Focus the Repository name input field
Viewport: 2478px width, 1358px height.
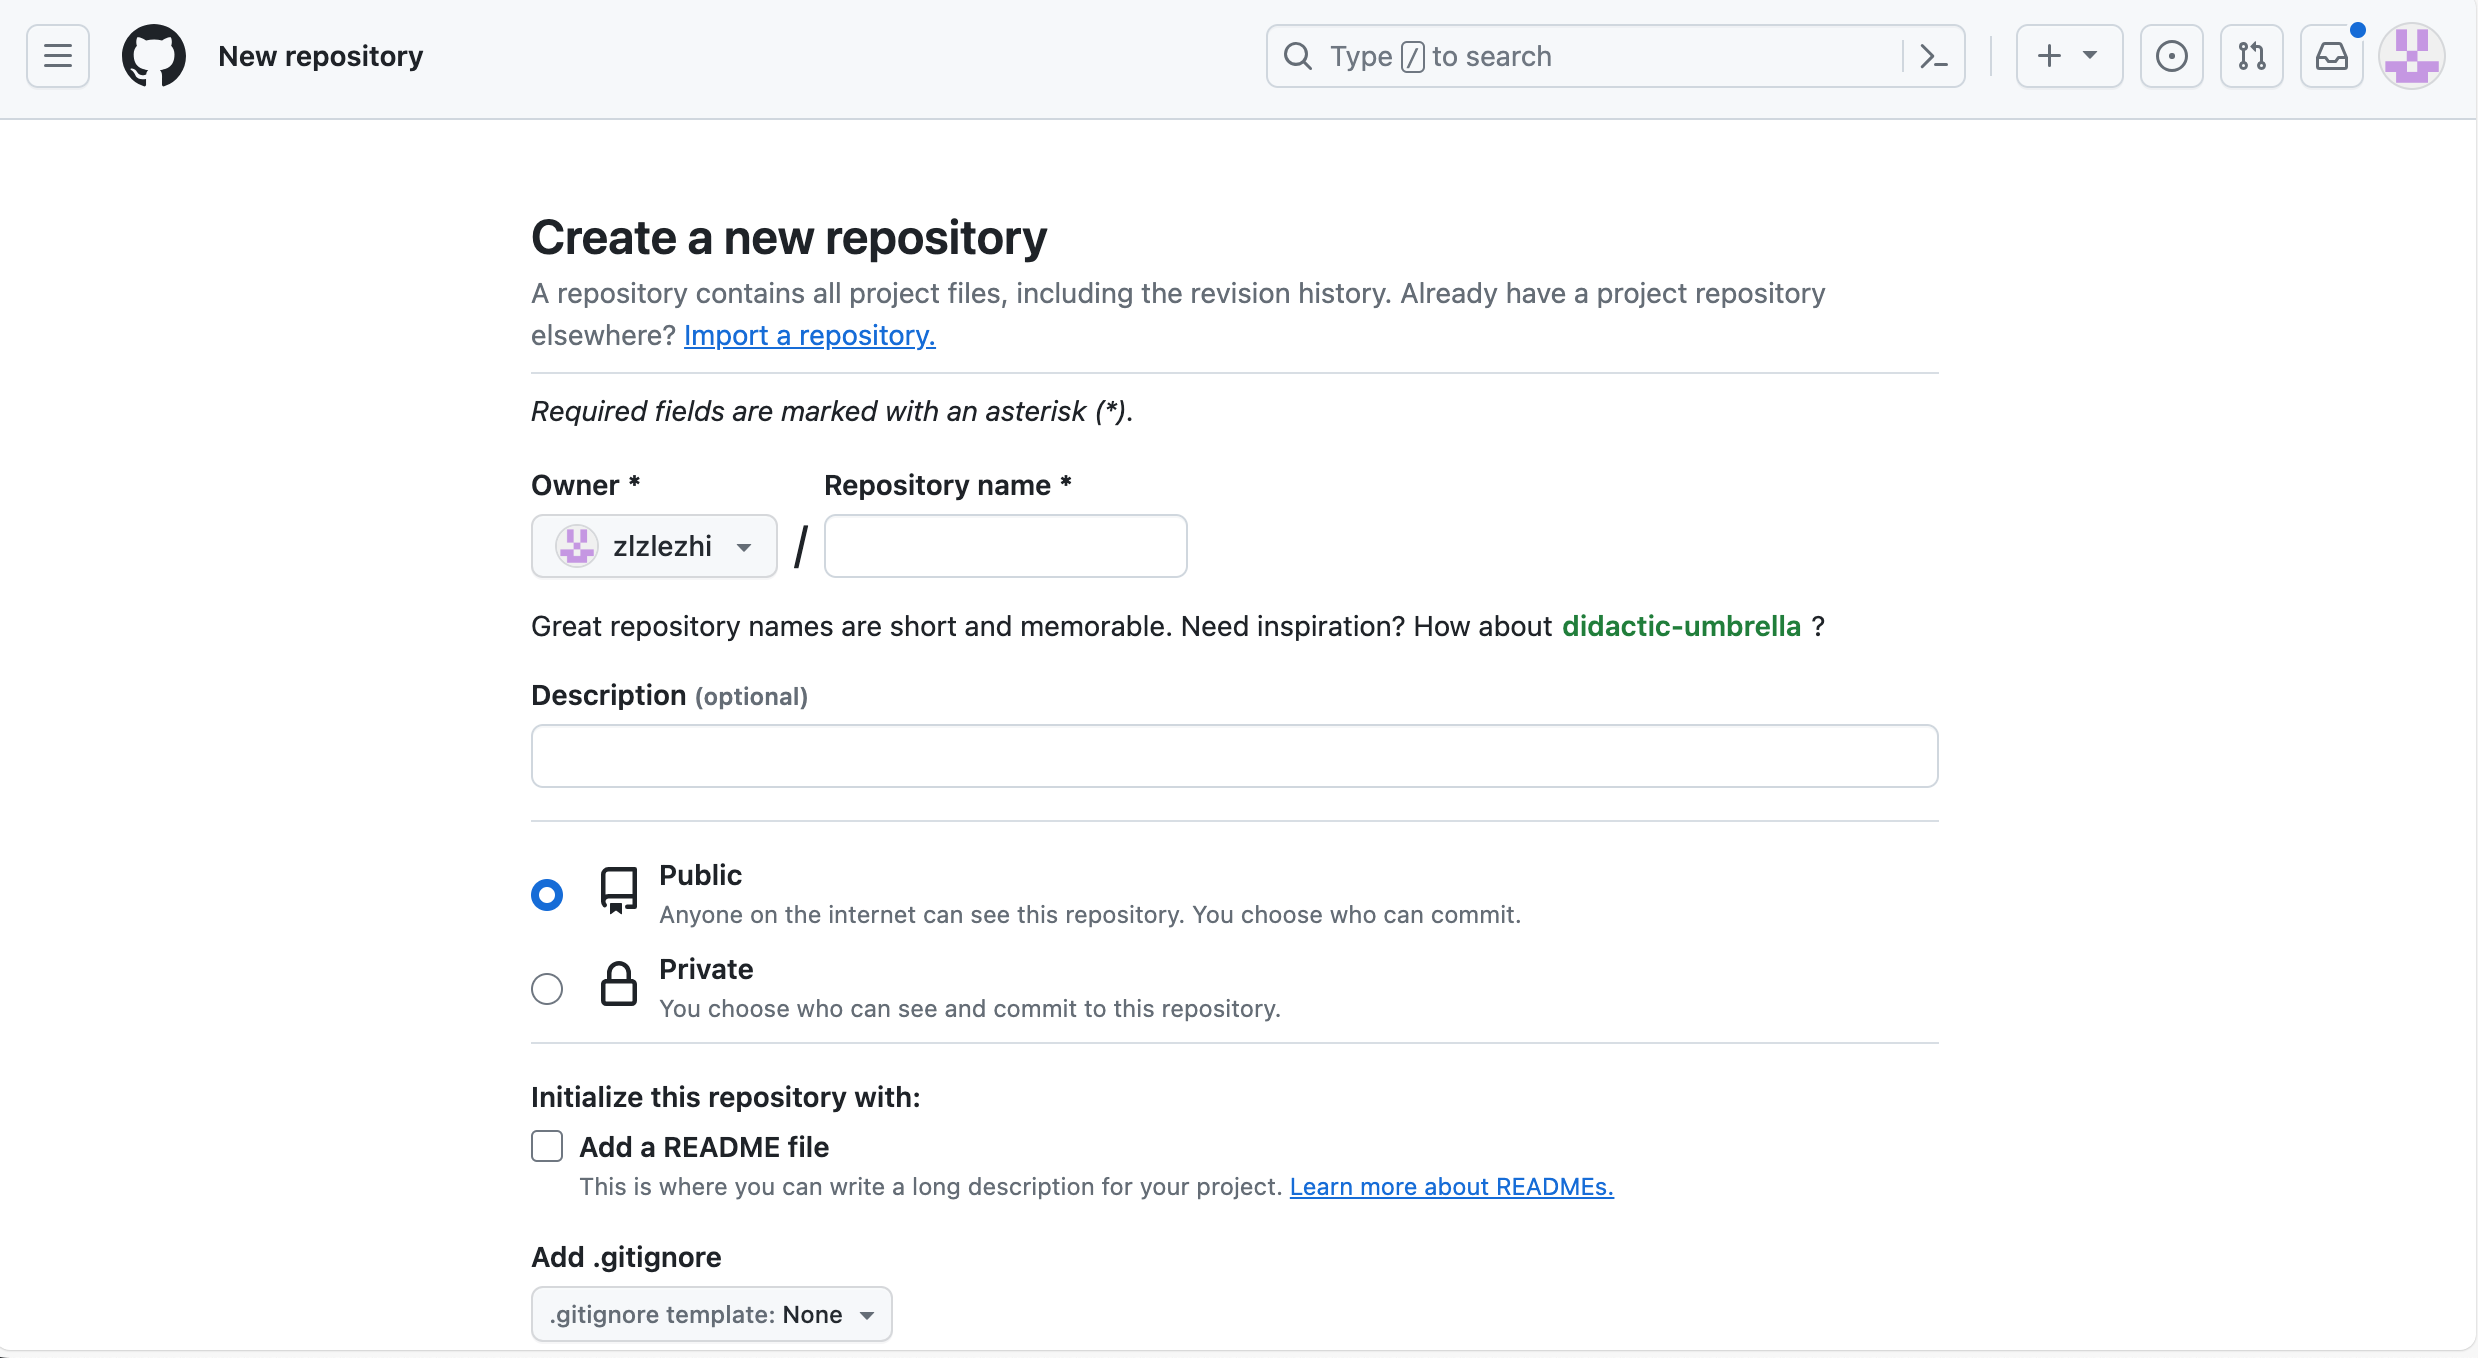[x=1005, y=546]
